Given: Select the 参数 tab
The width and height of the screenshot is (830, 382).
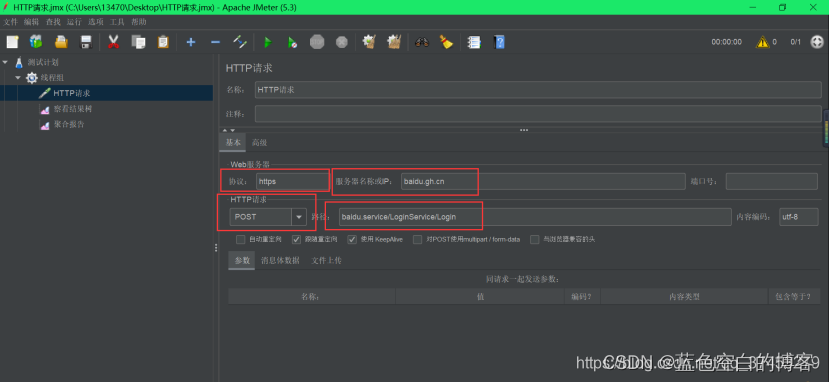Looking at the screenshot, I should [x=242, y=260].
